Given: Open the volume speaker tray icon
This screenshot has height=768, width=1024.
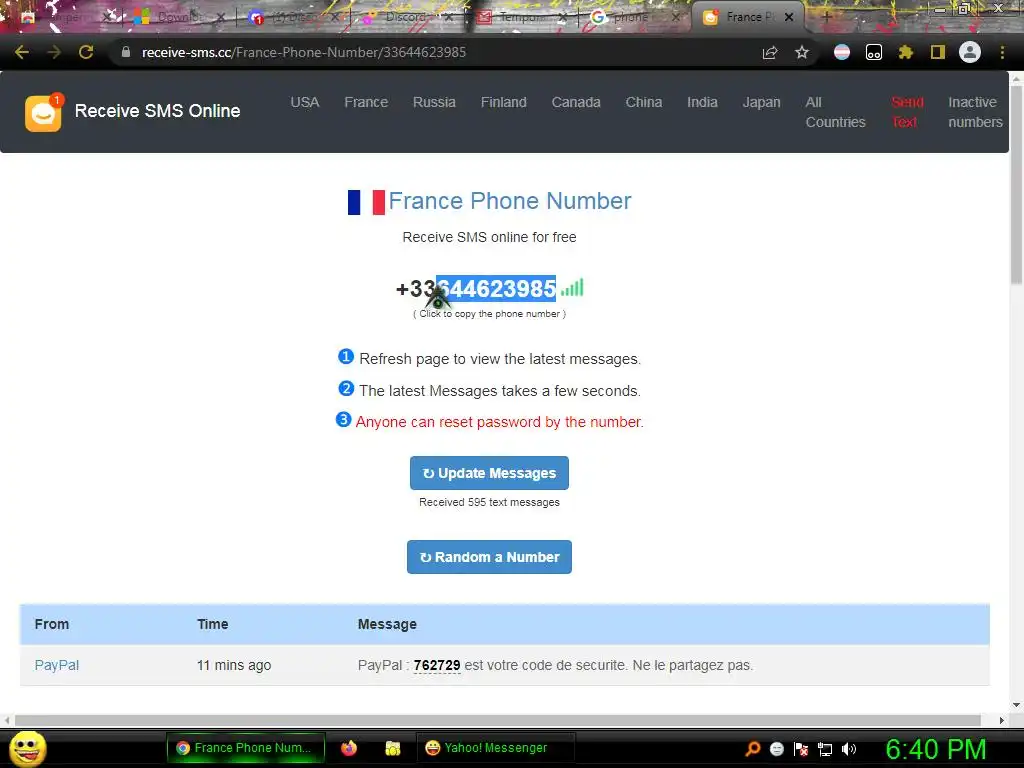Looking at the screenshot, I should [x=849, y=749].
